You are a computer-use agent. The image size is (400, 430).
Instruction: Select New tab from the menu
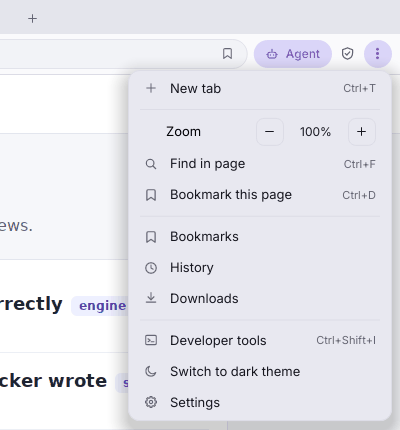(260, 89)
